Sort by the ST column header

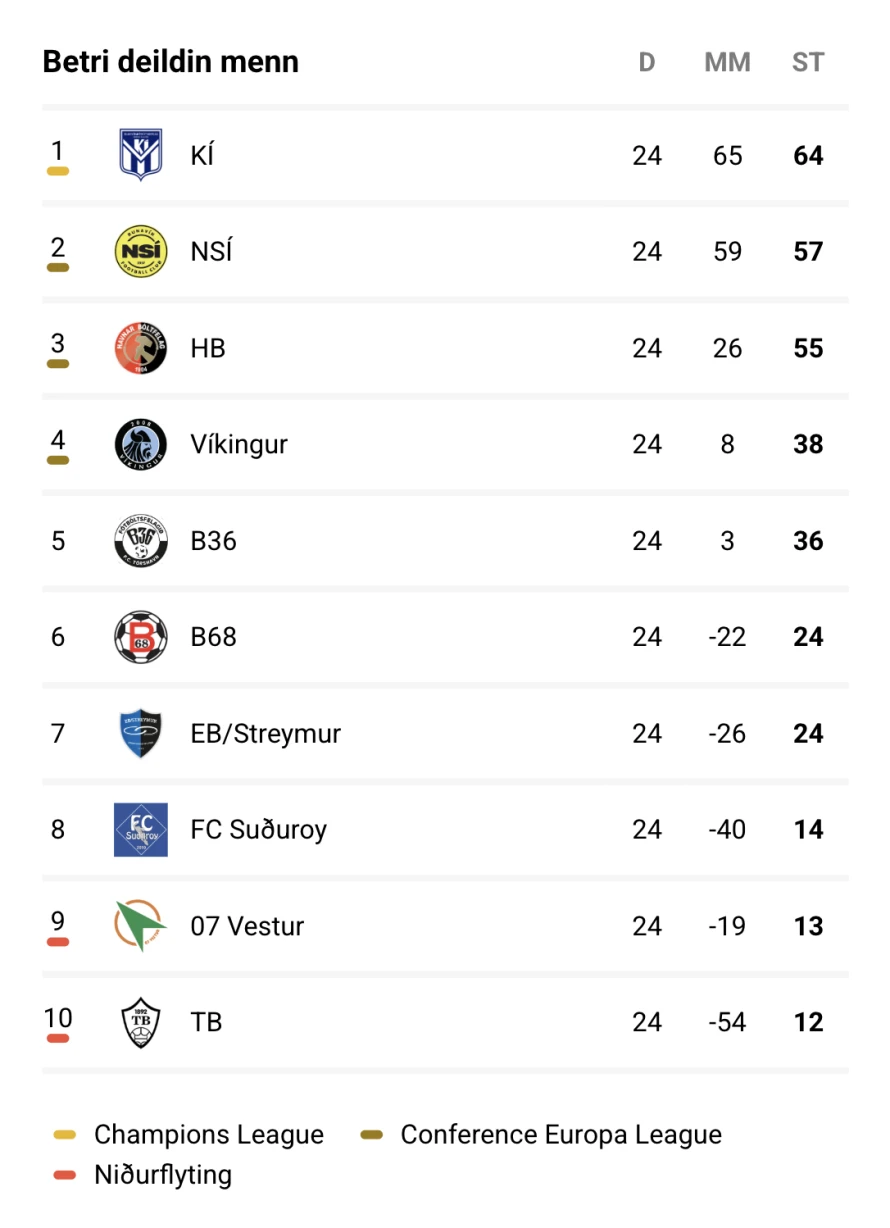pyautogui.click(x=808, y=62)
